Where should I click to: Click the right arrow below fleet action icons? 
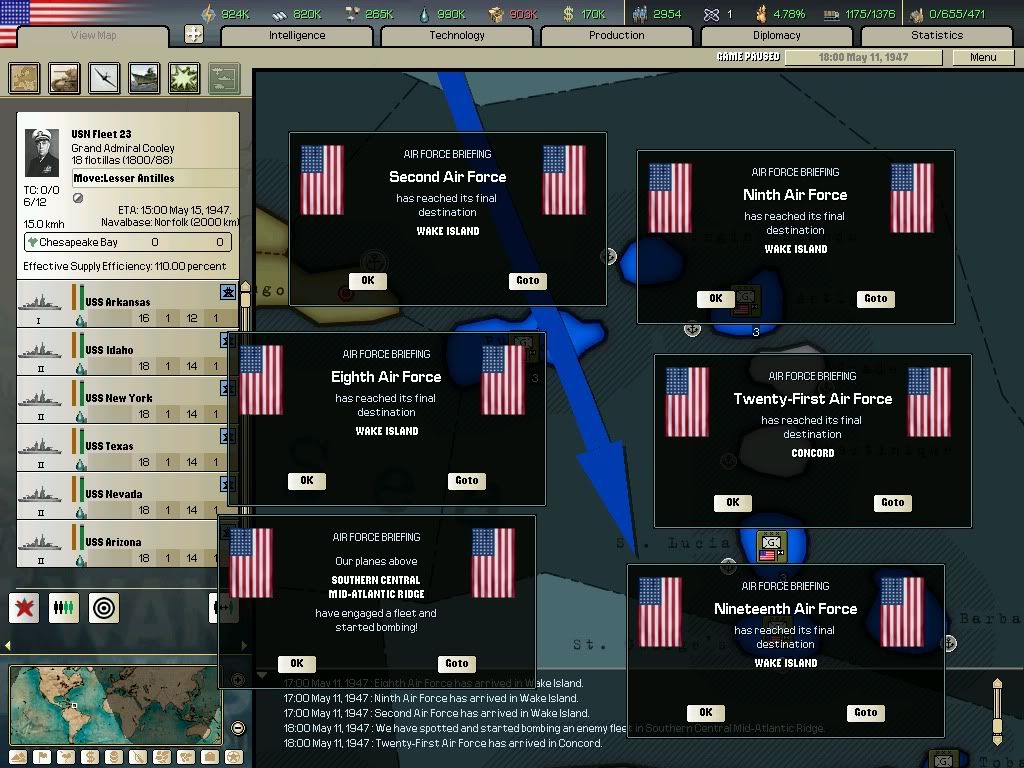(244, 645)
